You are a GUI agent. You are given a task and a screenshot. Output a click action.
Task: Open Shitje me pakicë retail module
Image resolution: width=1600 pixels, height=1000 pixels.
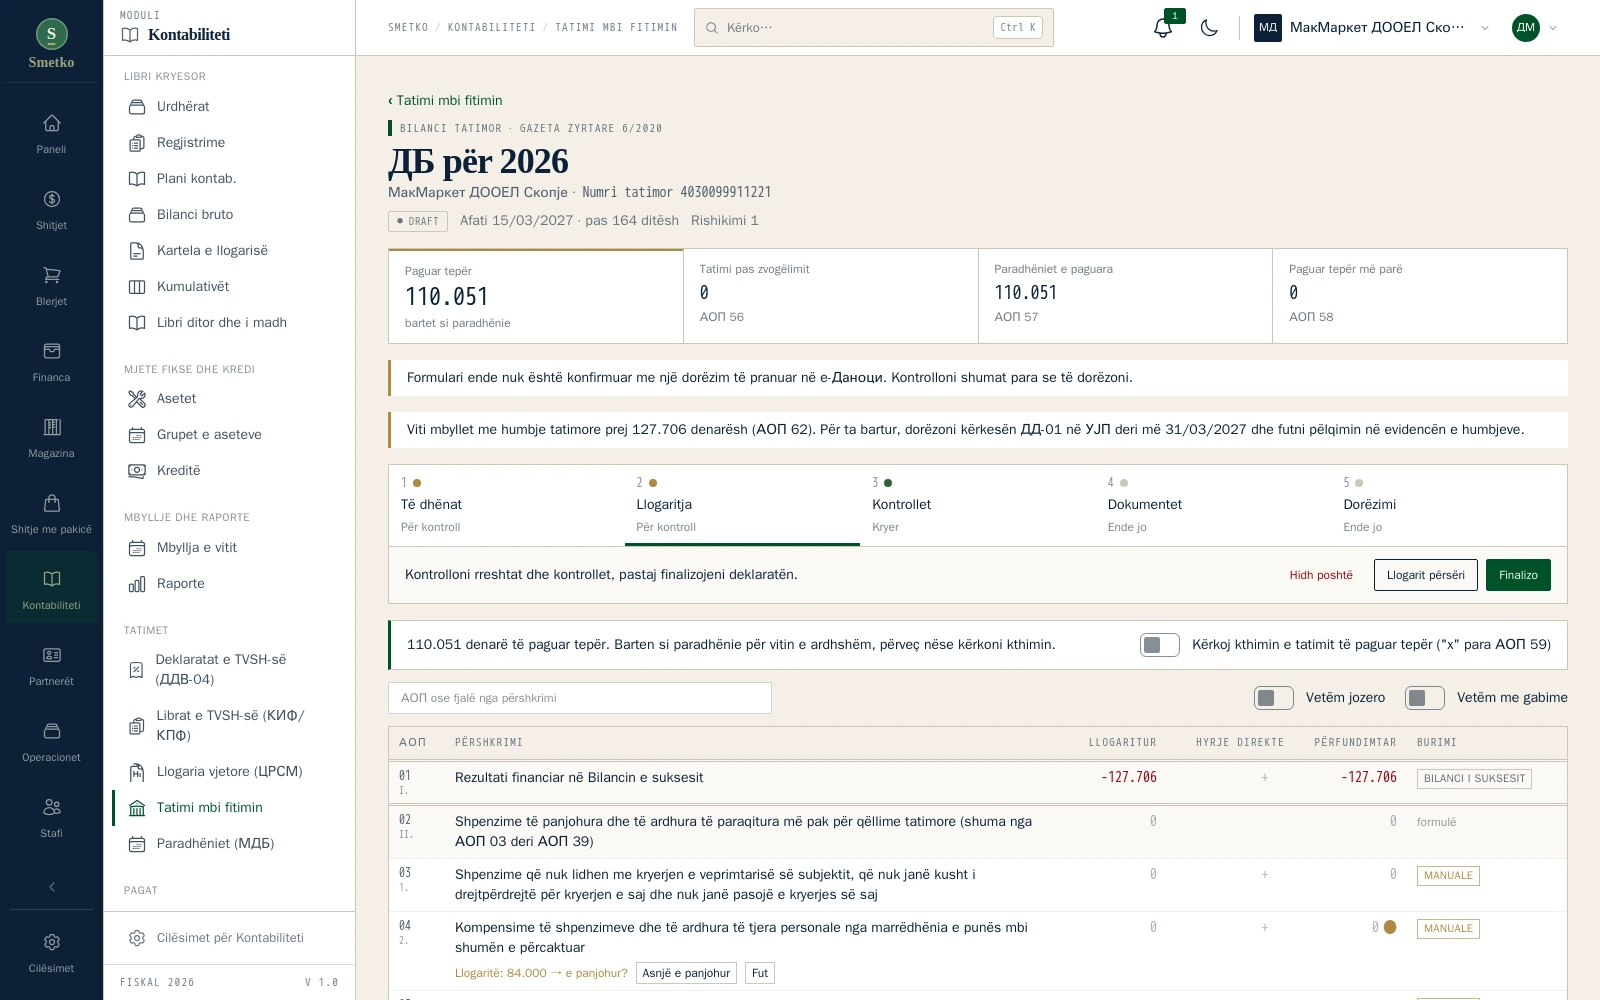click(x=51, y=514)
